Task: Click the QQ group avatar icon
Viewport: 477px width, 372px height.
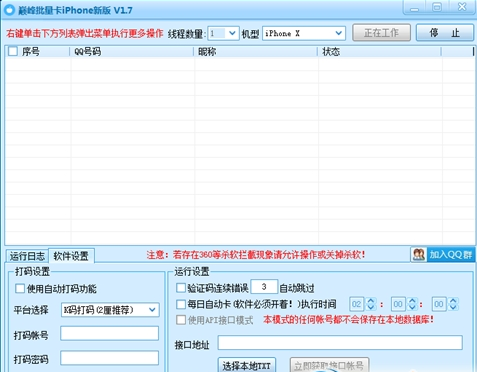Action: pyautogui.click(x=419, y=255)
